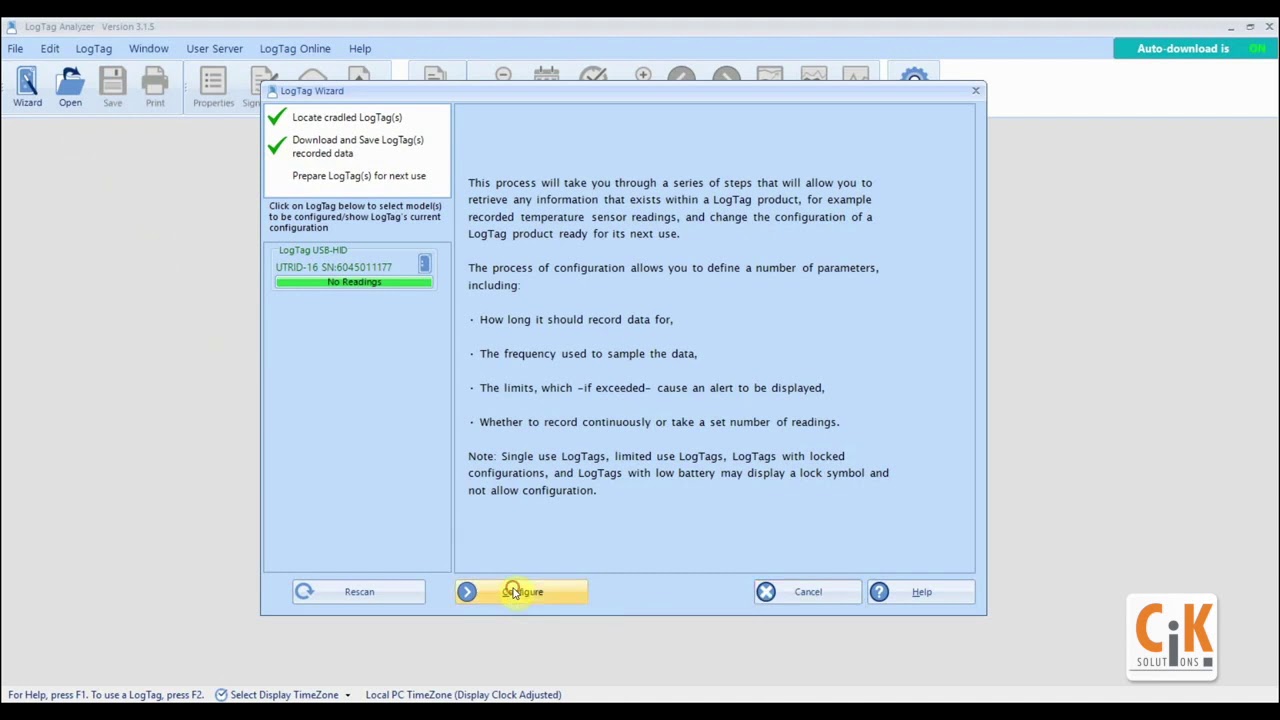This screenshot has width=1280, height=720.
Task: Minimize the LogTag Analyzer window
Action: coord(1231,27)
